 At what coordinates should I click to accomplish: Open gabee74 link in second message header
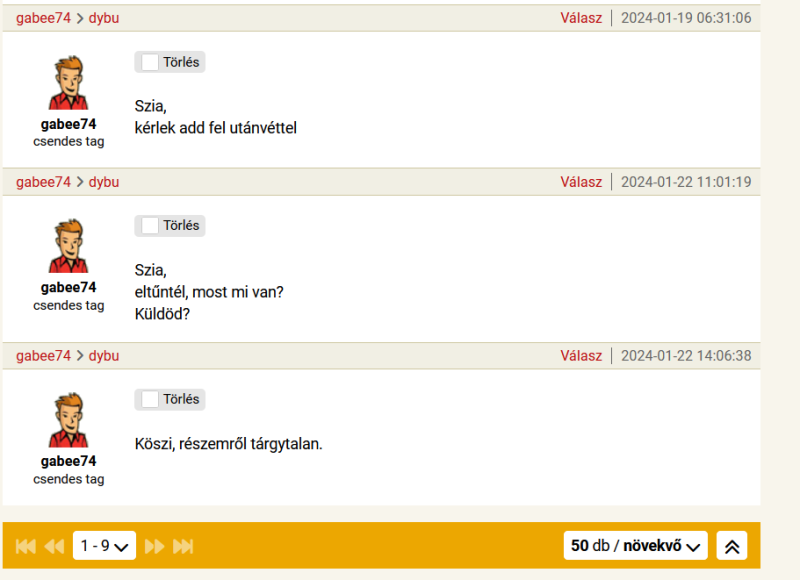coord(43,182)
